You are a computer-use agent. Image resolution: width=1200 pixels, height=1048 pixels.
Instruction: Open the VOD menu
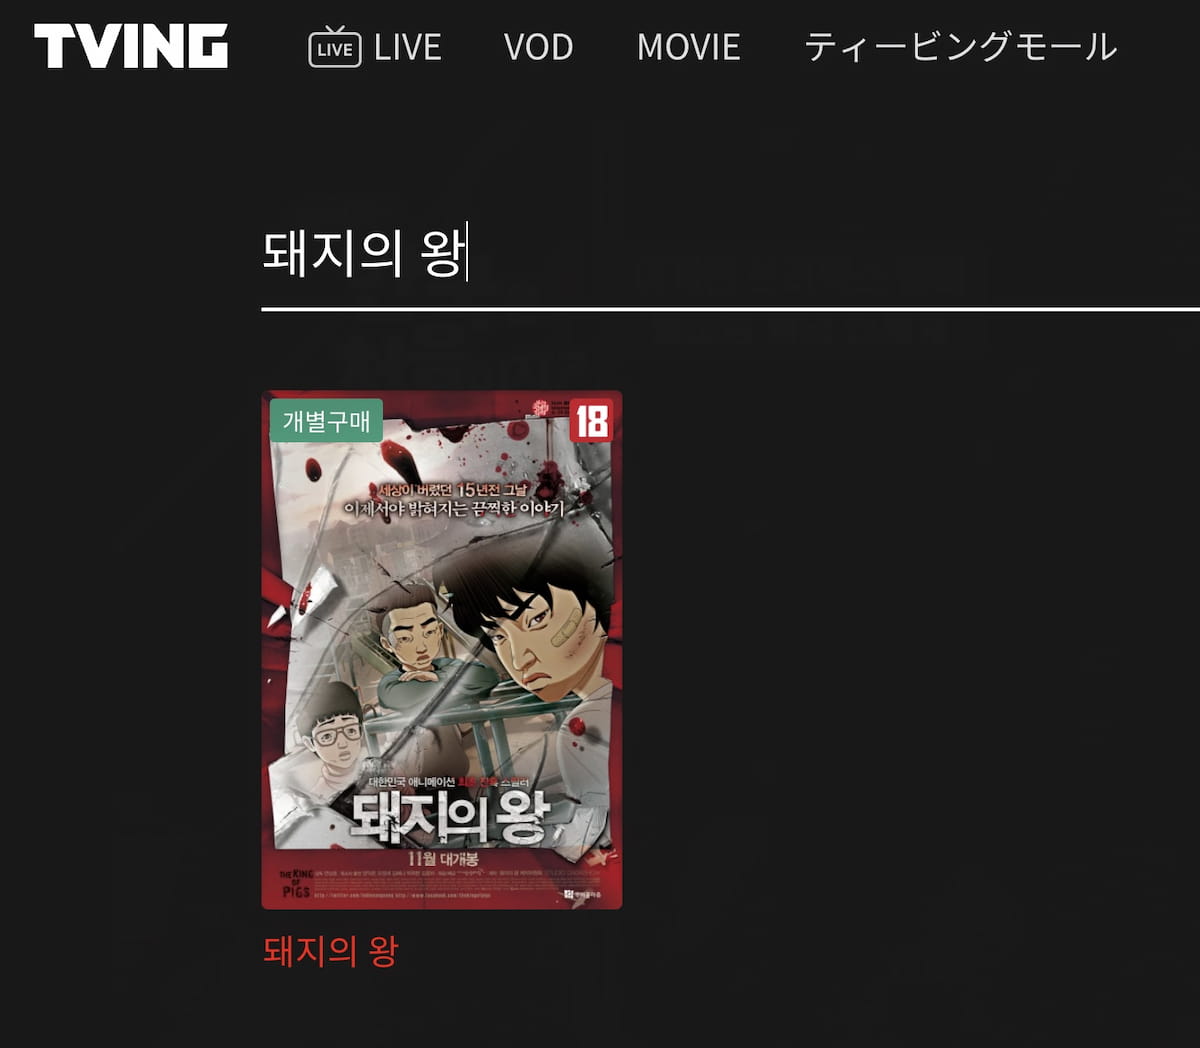[538, 47]
